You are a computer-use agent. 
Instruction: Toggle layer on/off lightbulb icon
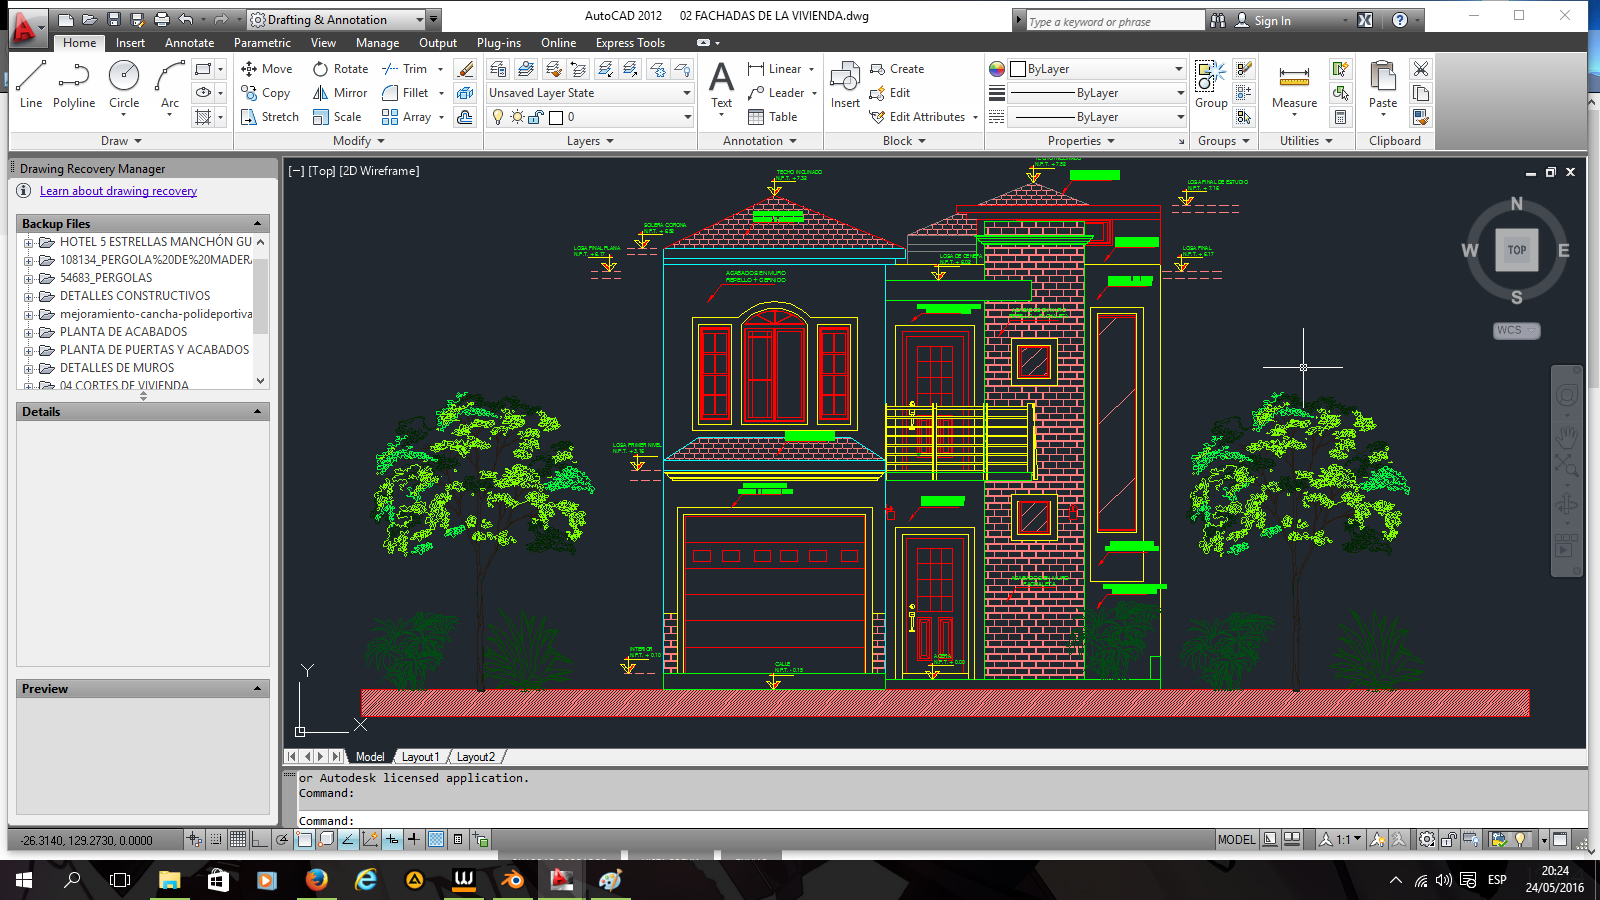[498, 117]
